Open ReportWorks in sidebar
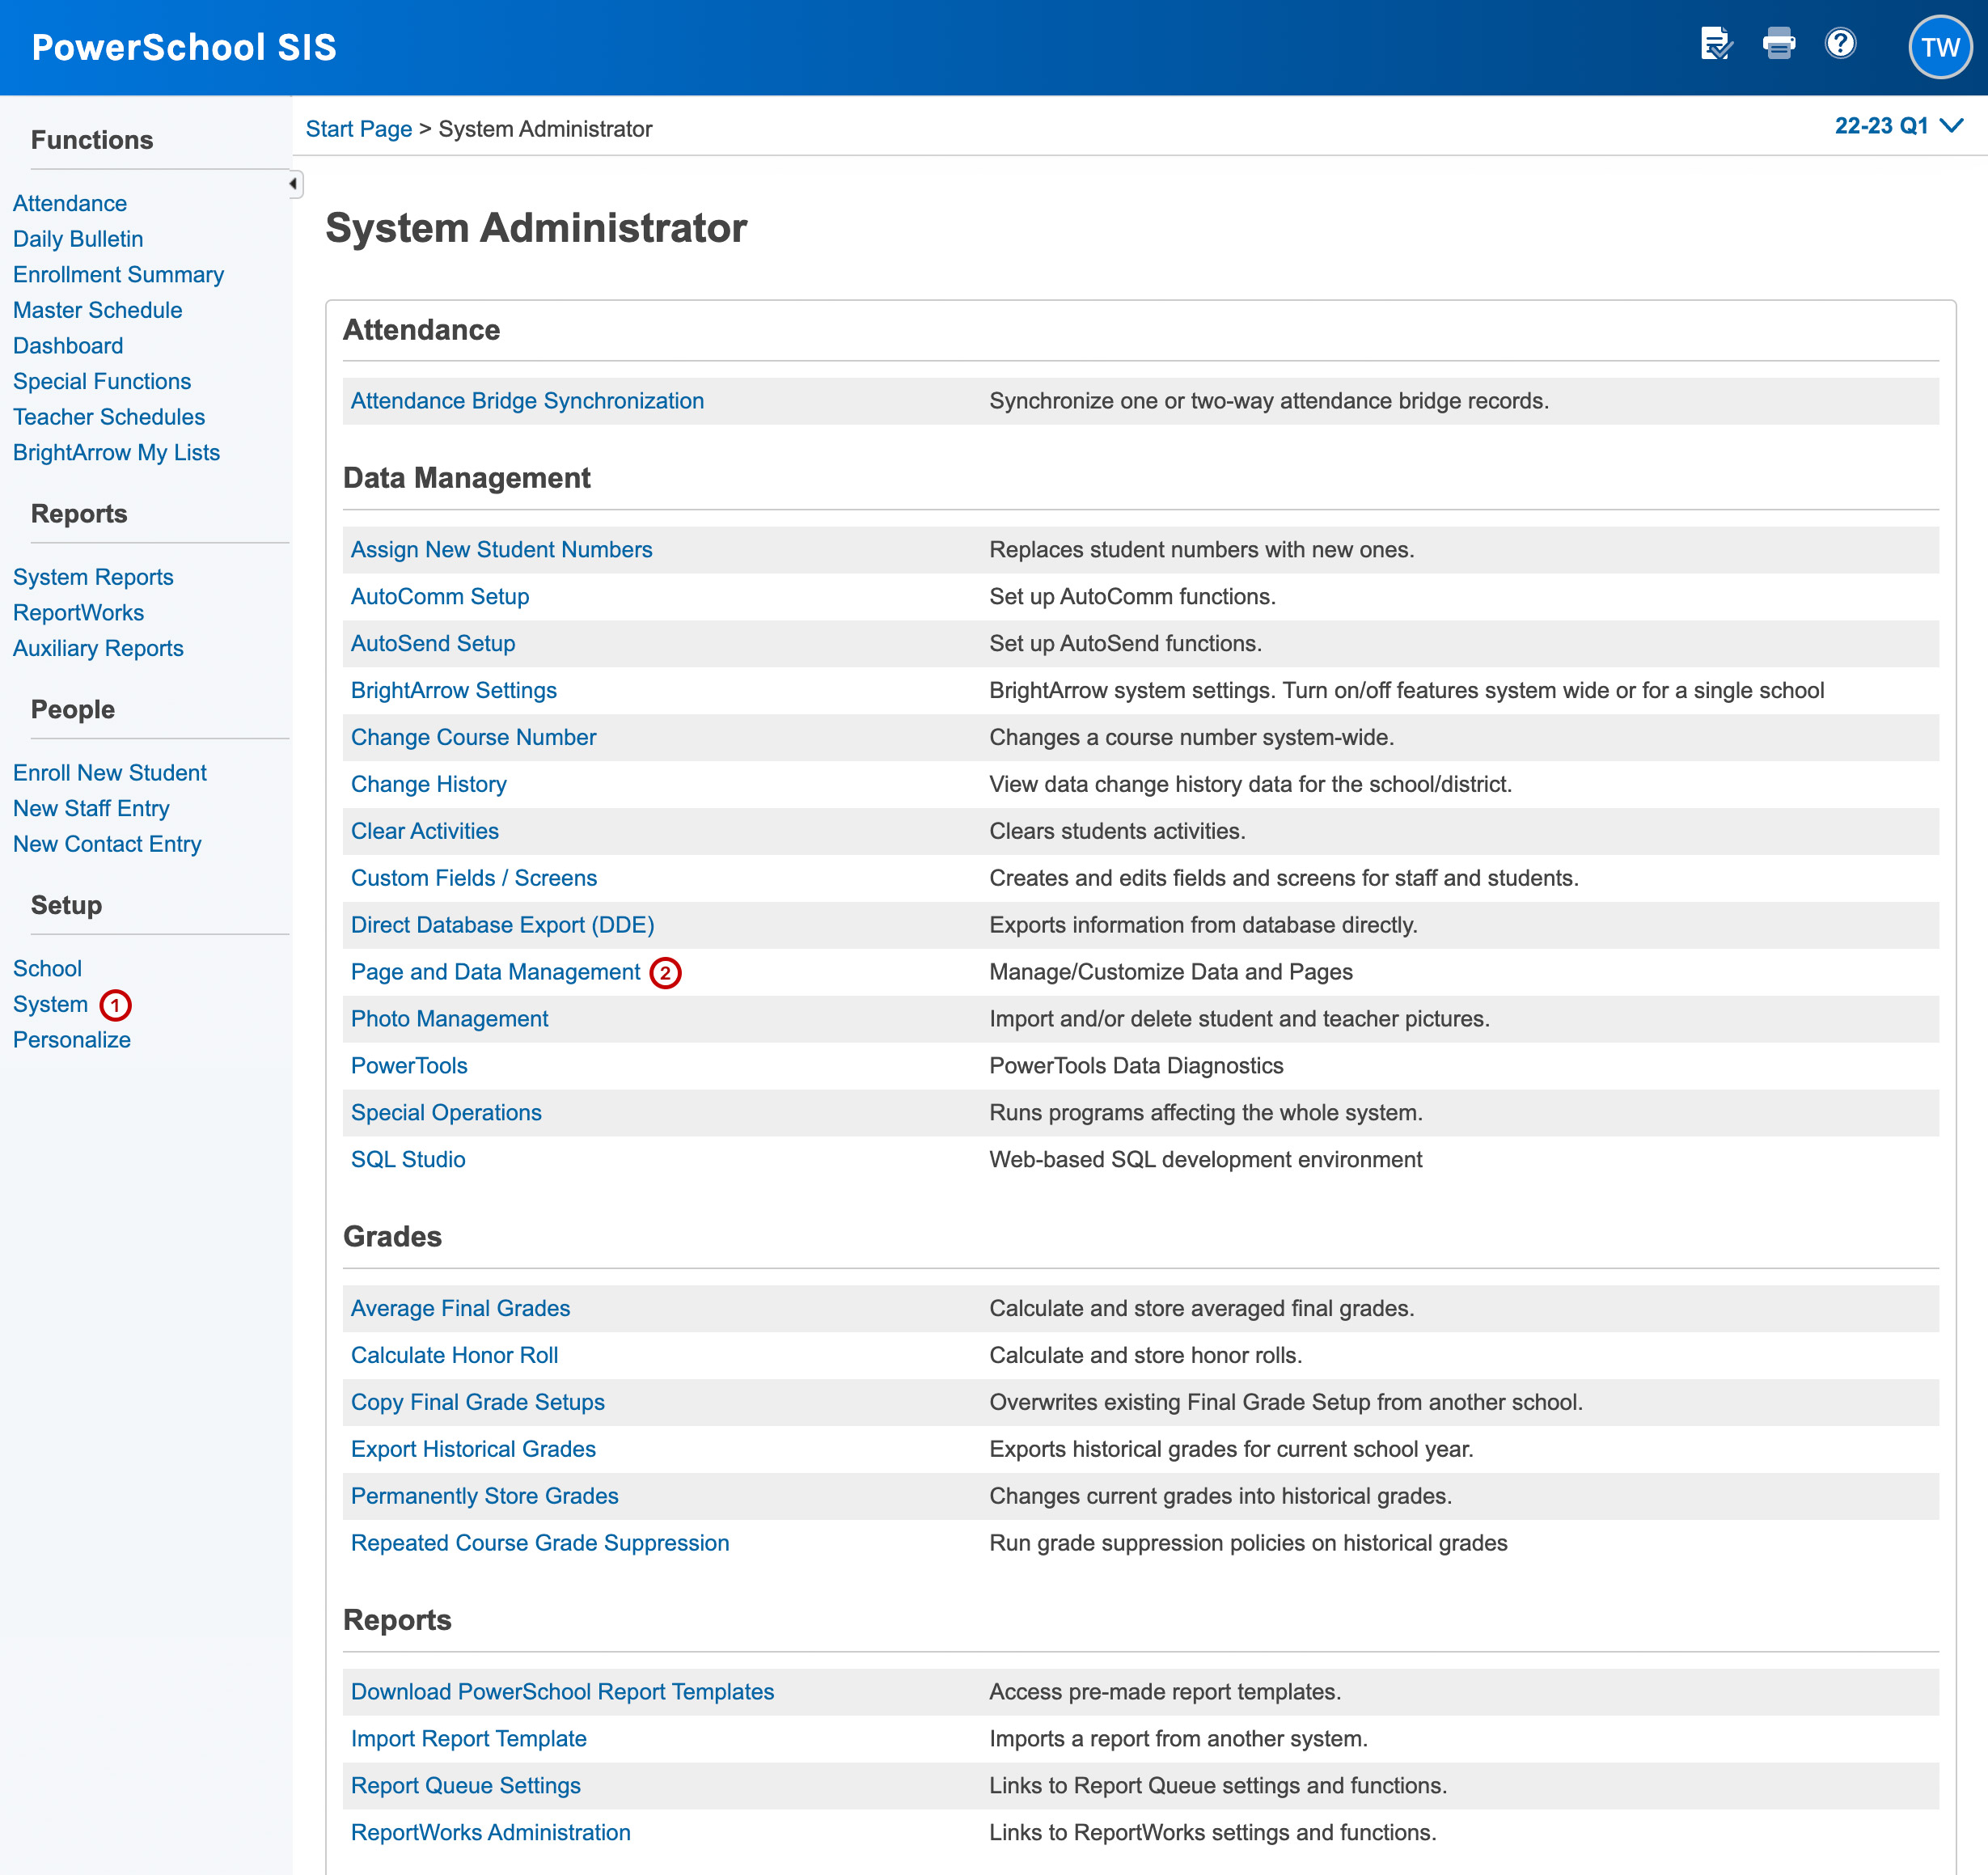The image size is (1988, 1875). pos(78,613)
